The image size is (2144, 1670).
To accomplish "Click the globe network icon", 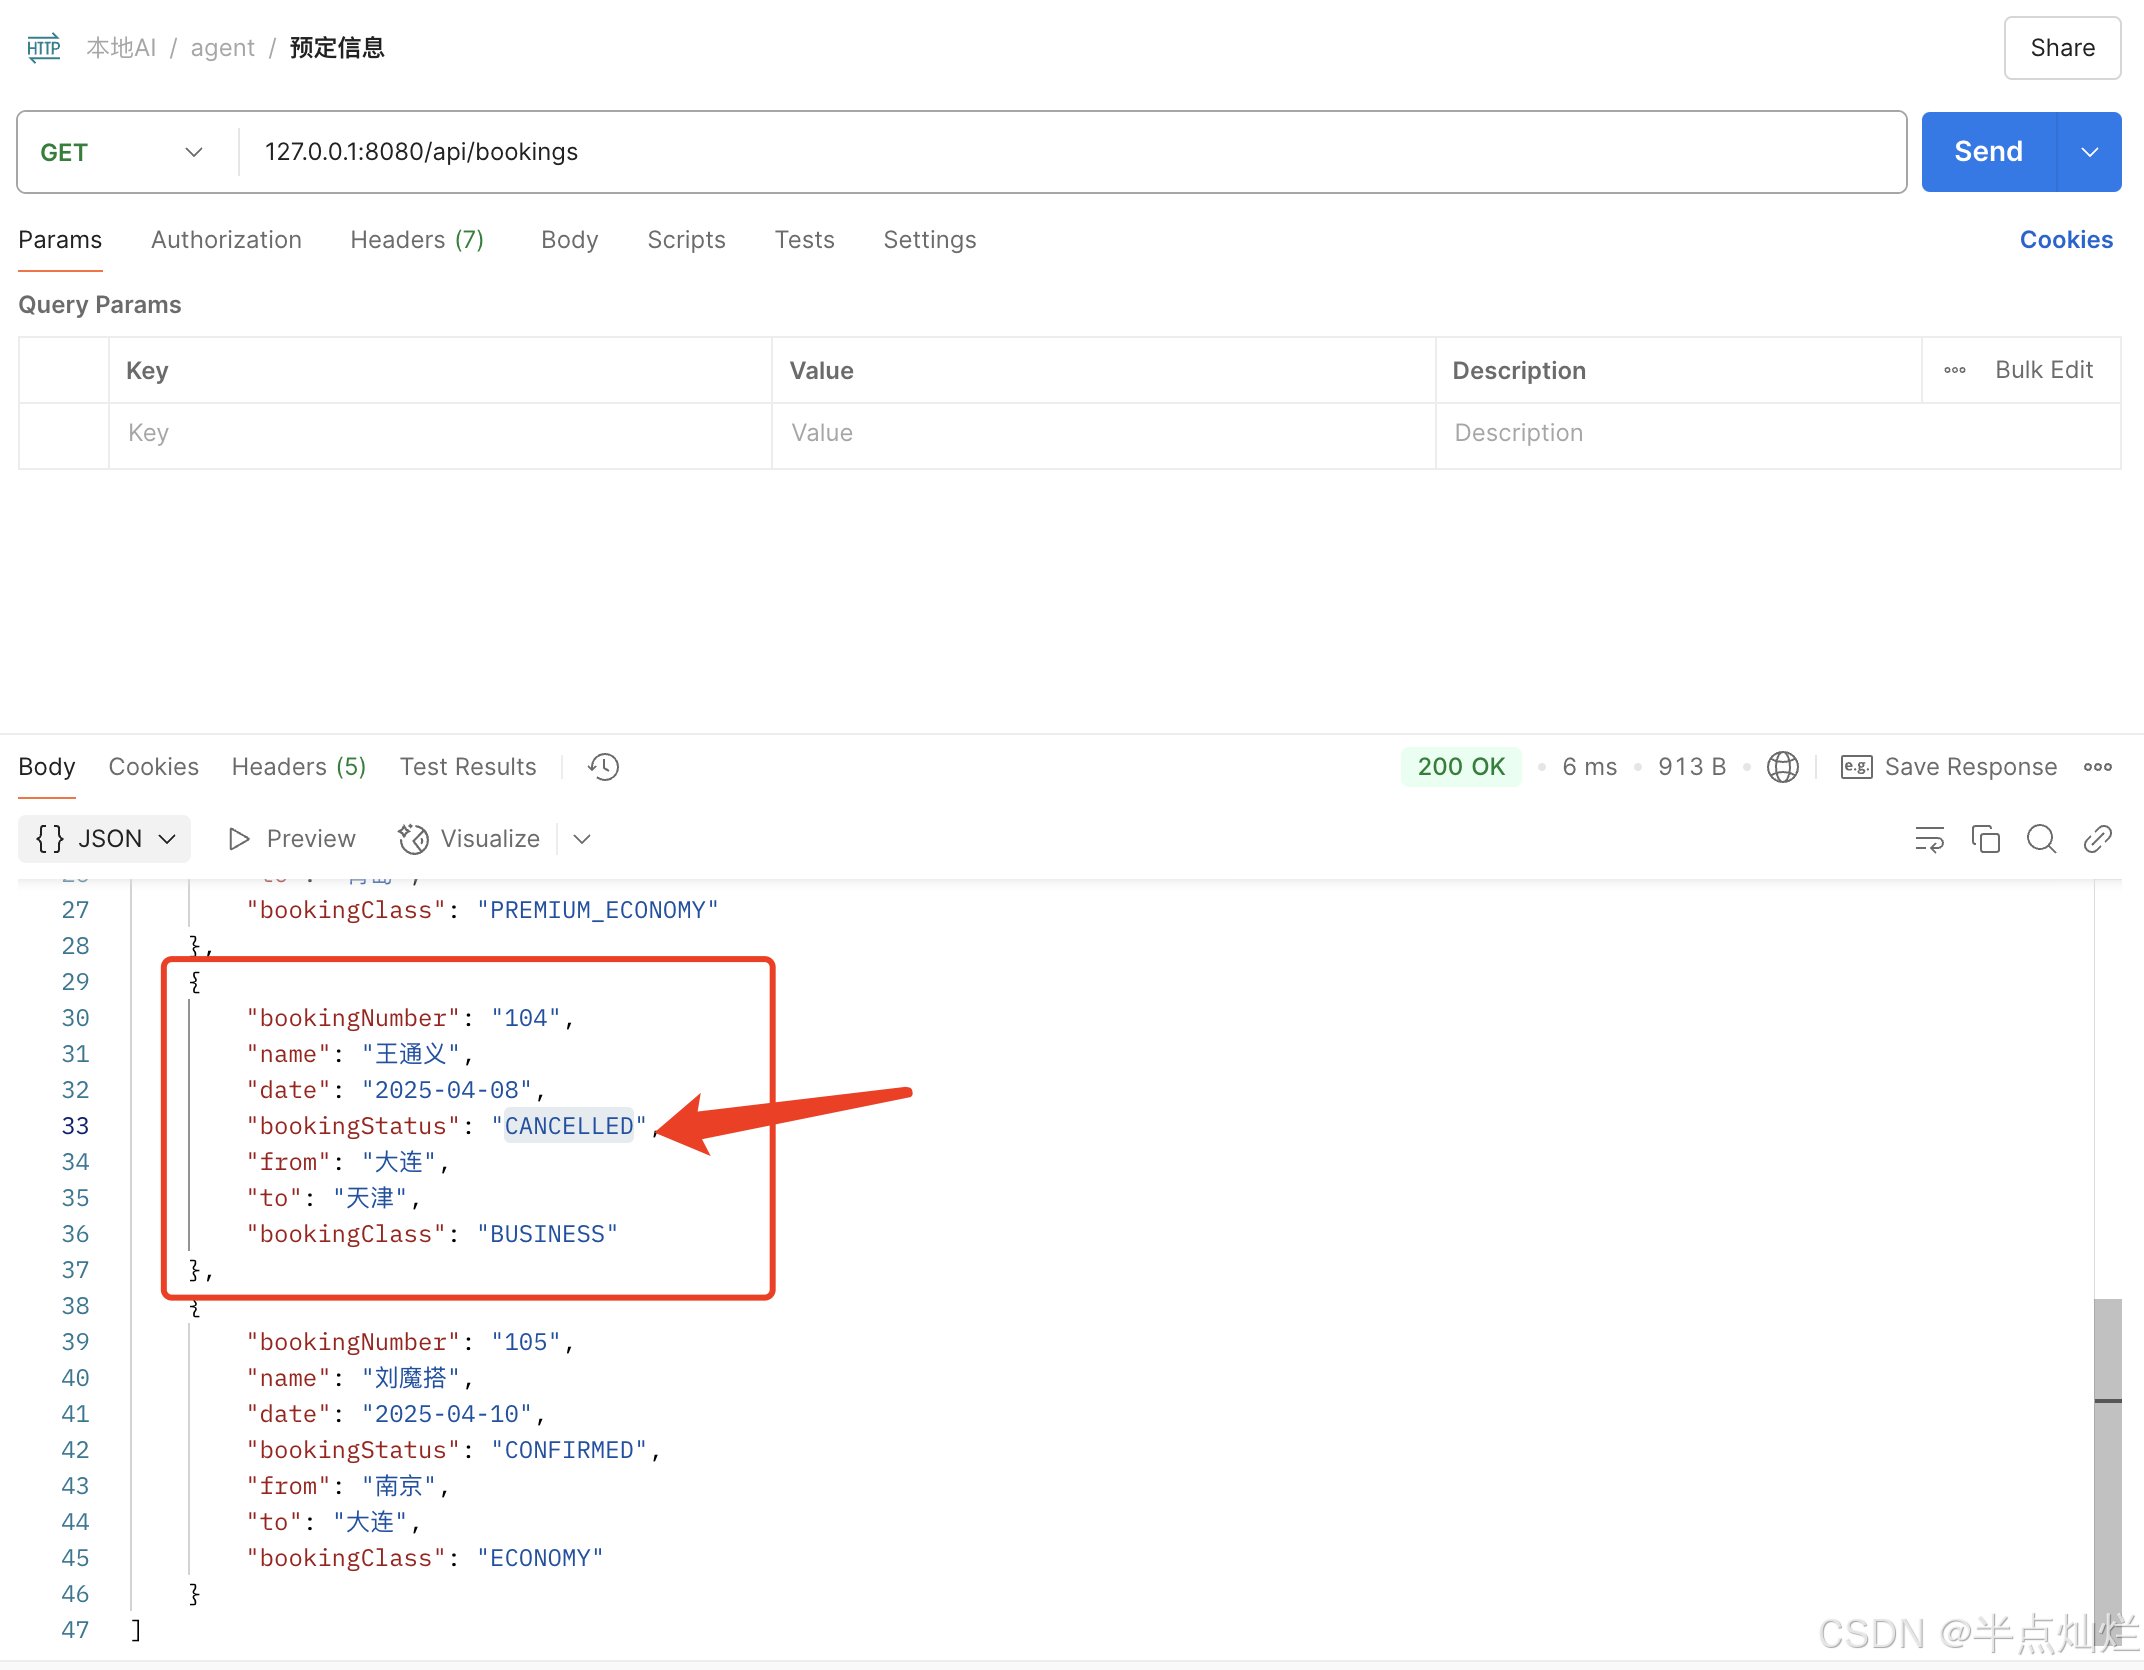I will [x=1782, y=767].
